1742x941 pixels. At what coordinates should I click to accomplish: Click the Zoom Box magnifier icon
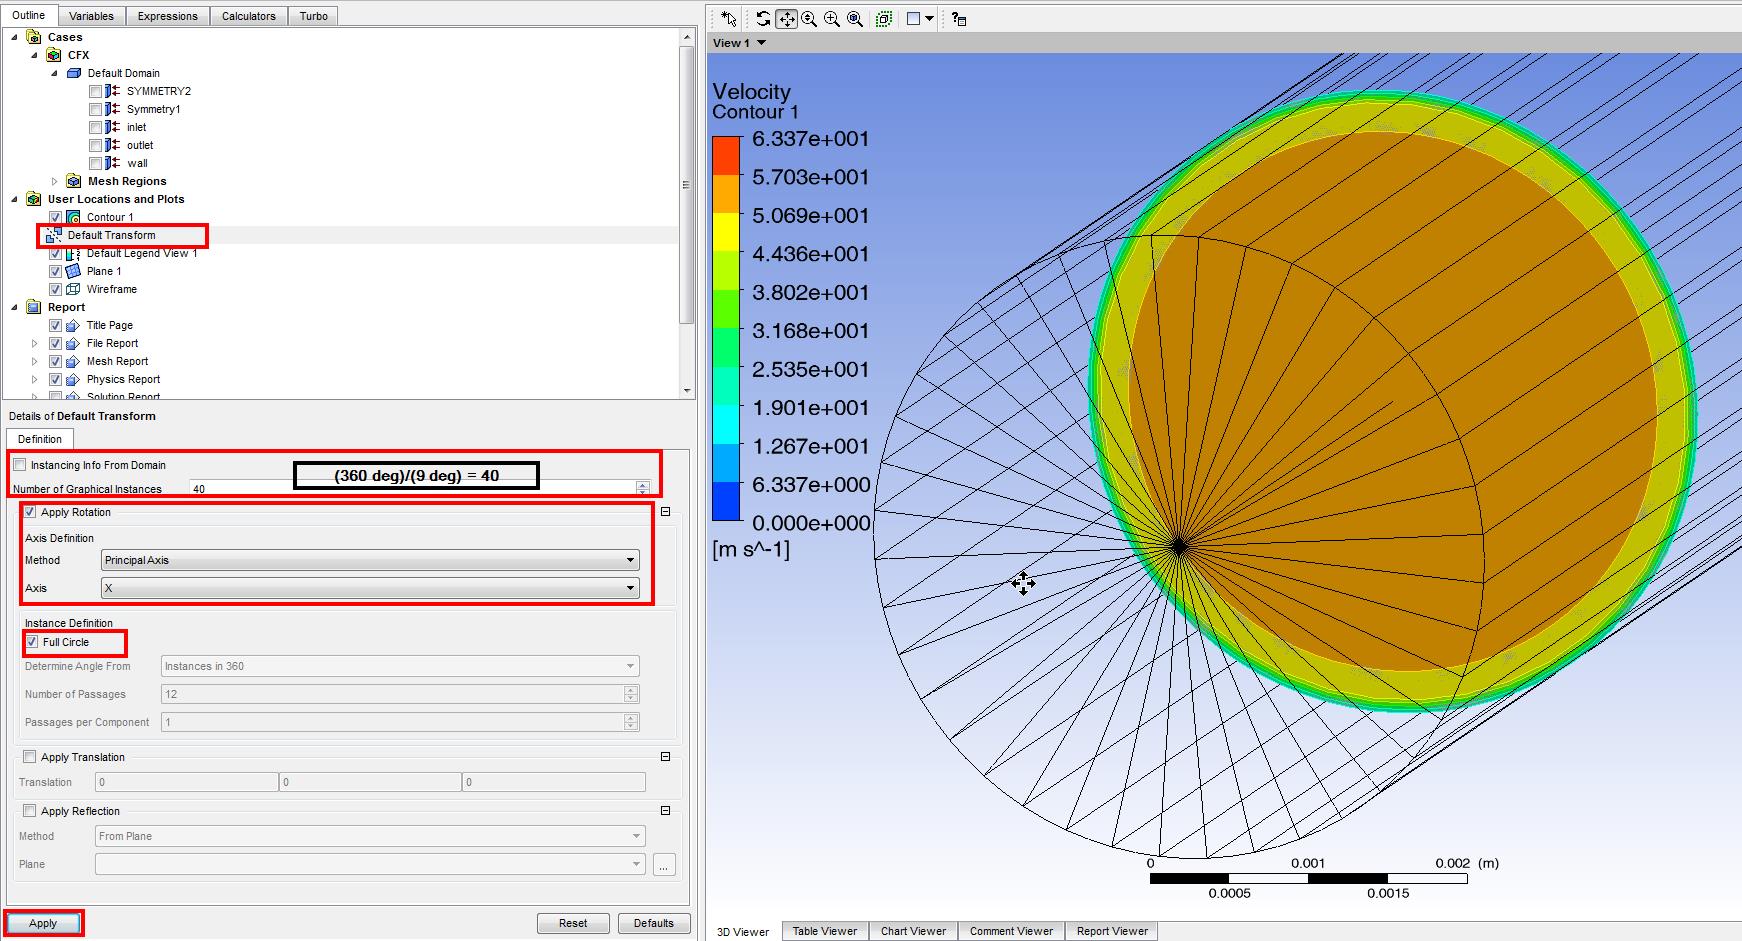tap(832, 19)
